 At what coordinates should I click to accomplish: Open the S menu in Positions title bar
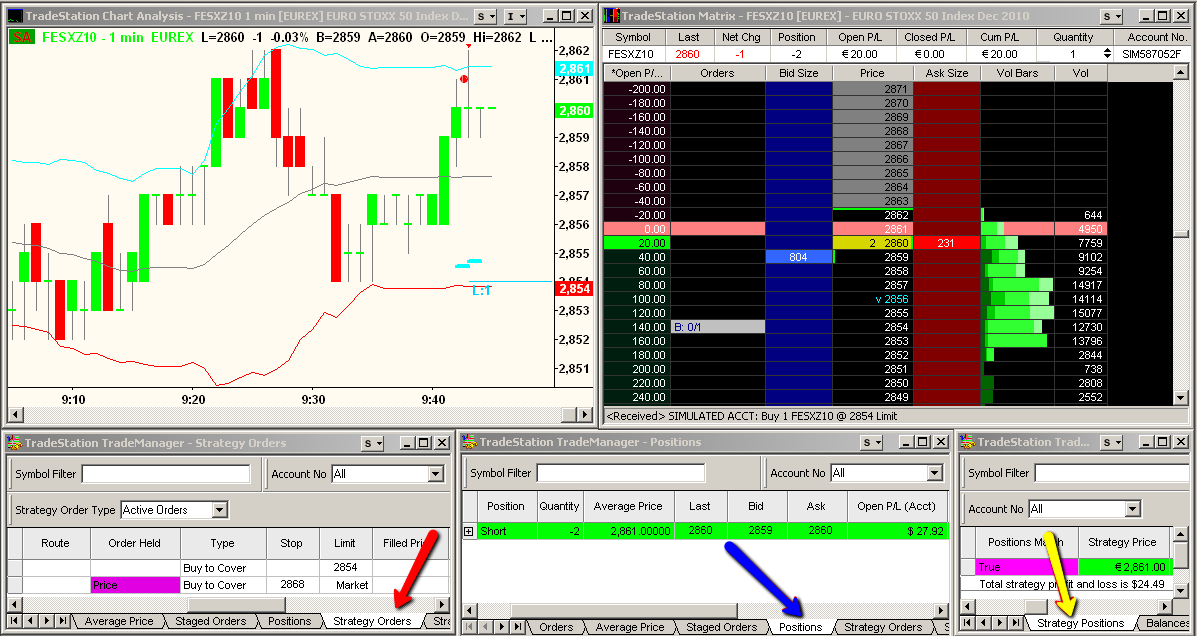871,442
